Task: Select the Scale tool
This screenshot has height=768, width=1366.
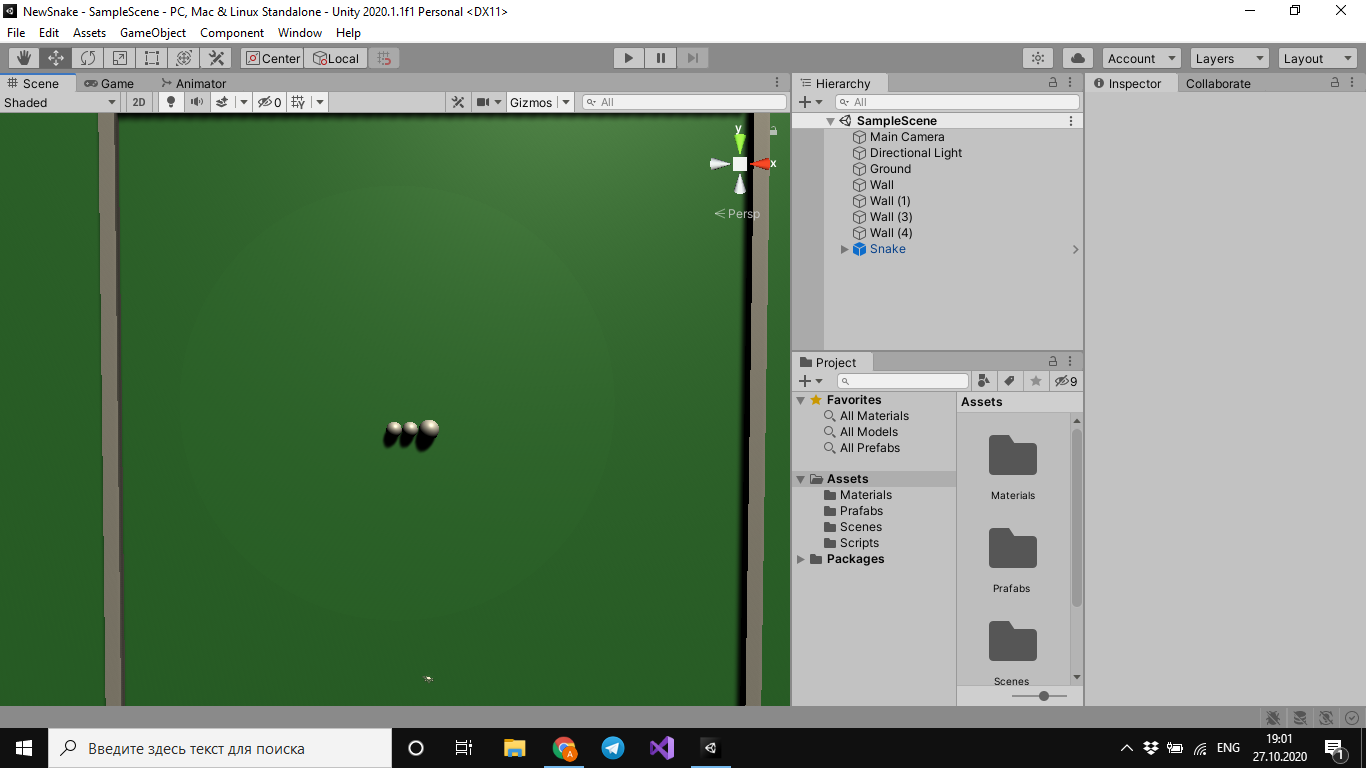Action: point(120,58)
